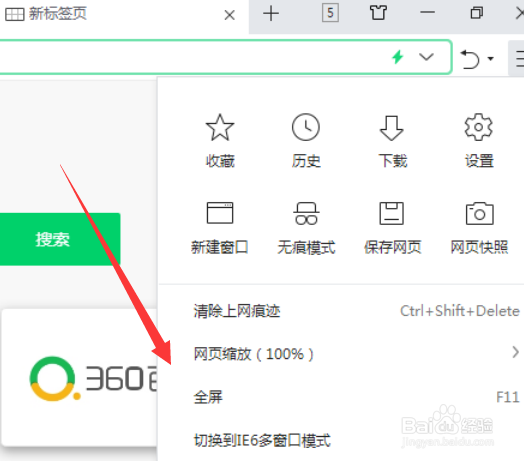Click the 保存网页 save page icon
The image size is (524, 461).
coord(392,213)
